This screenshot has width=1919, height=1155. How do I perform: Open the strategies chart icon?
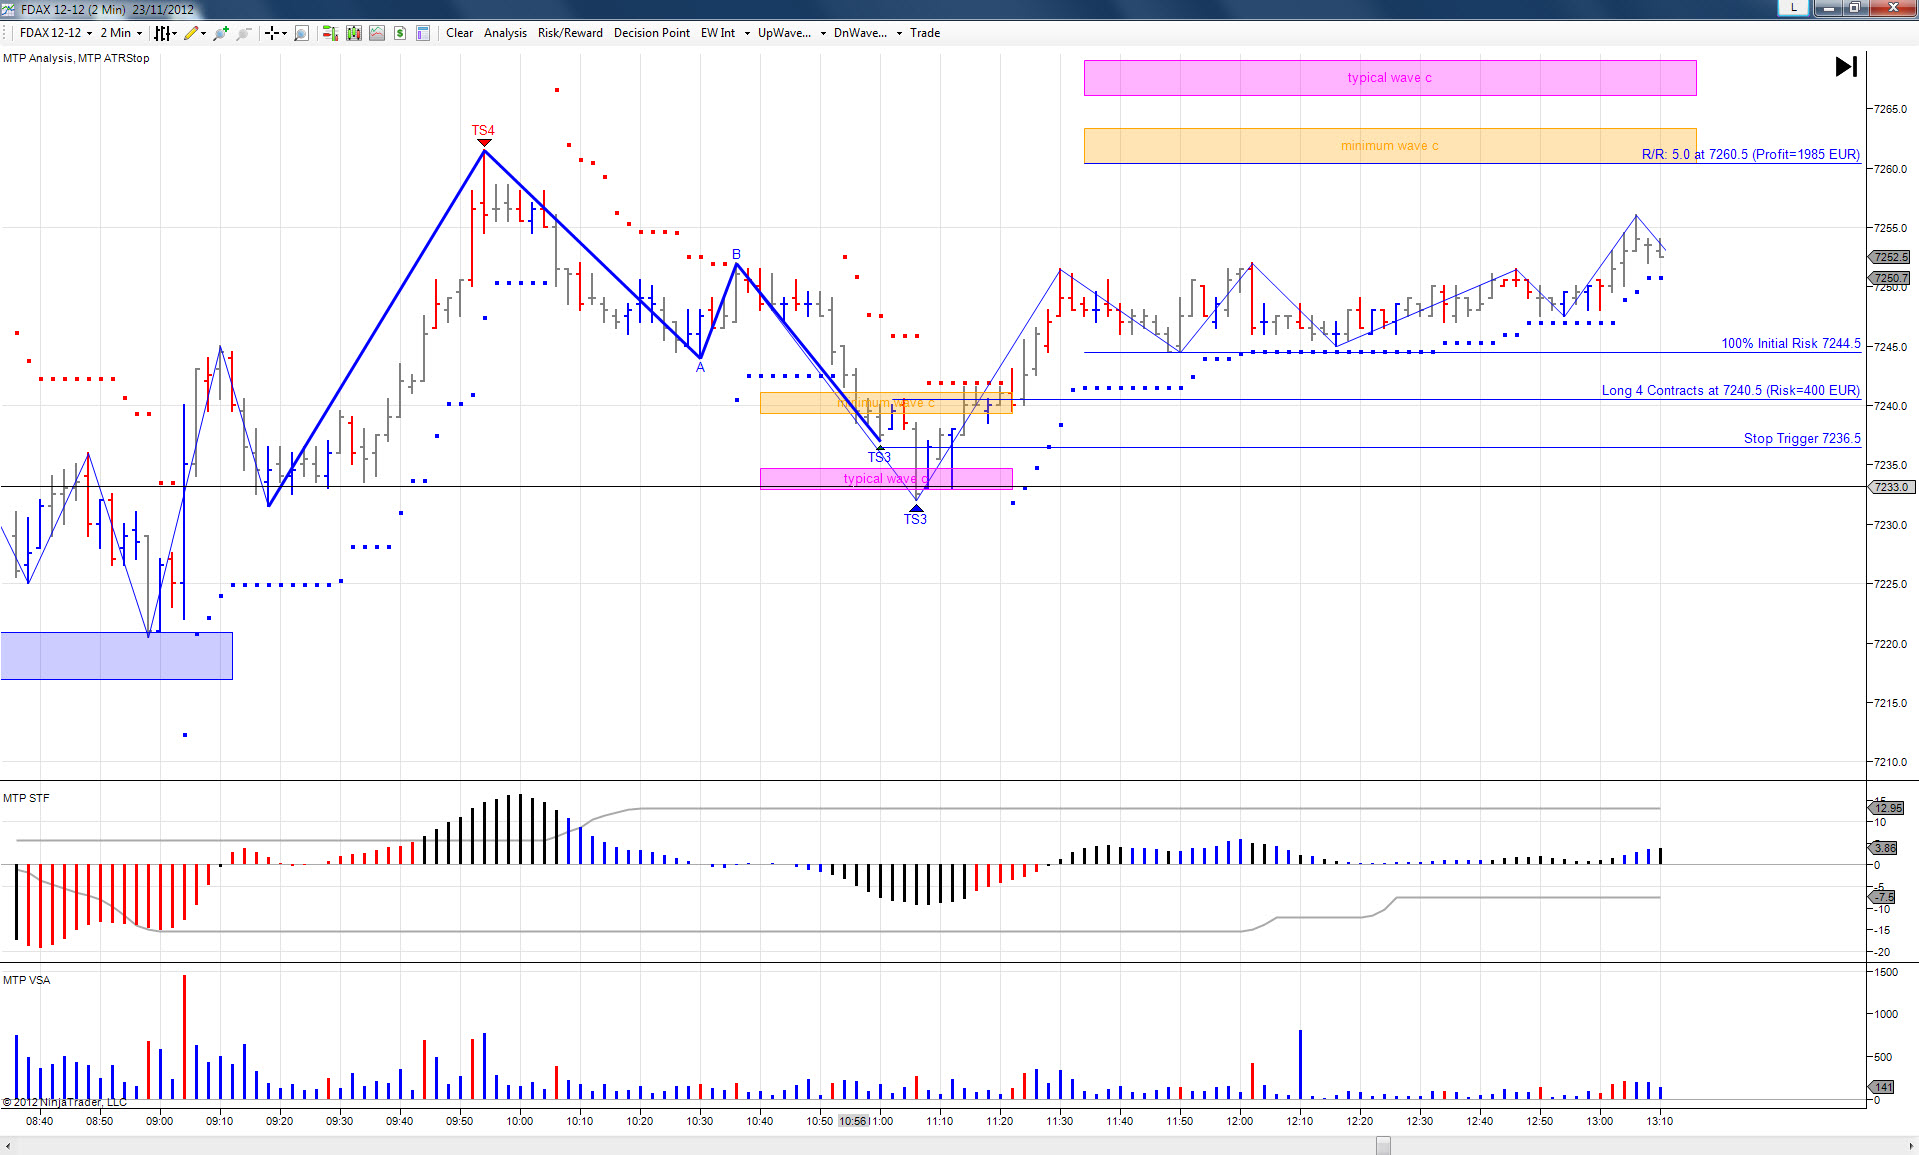(x=377, y=33)
